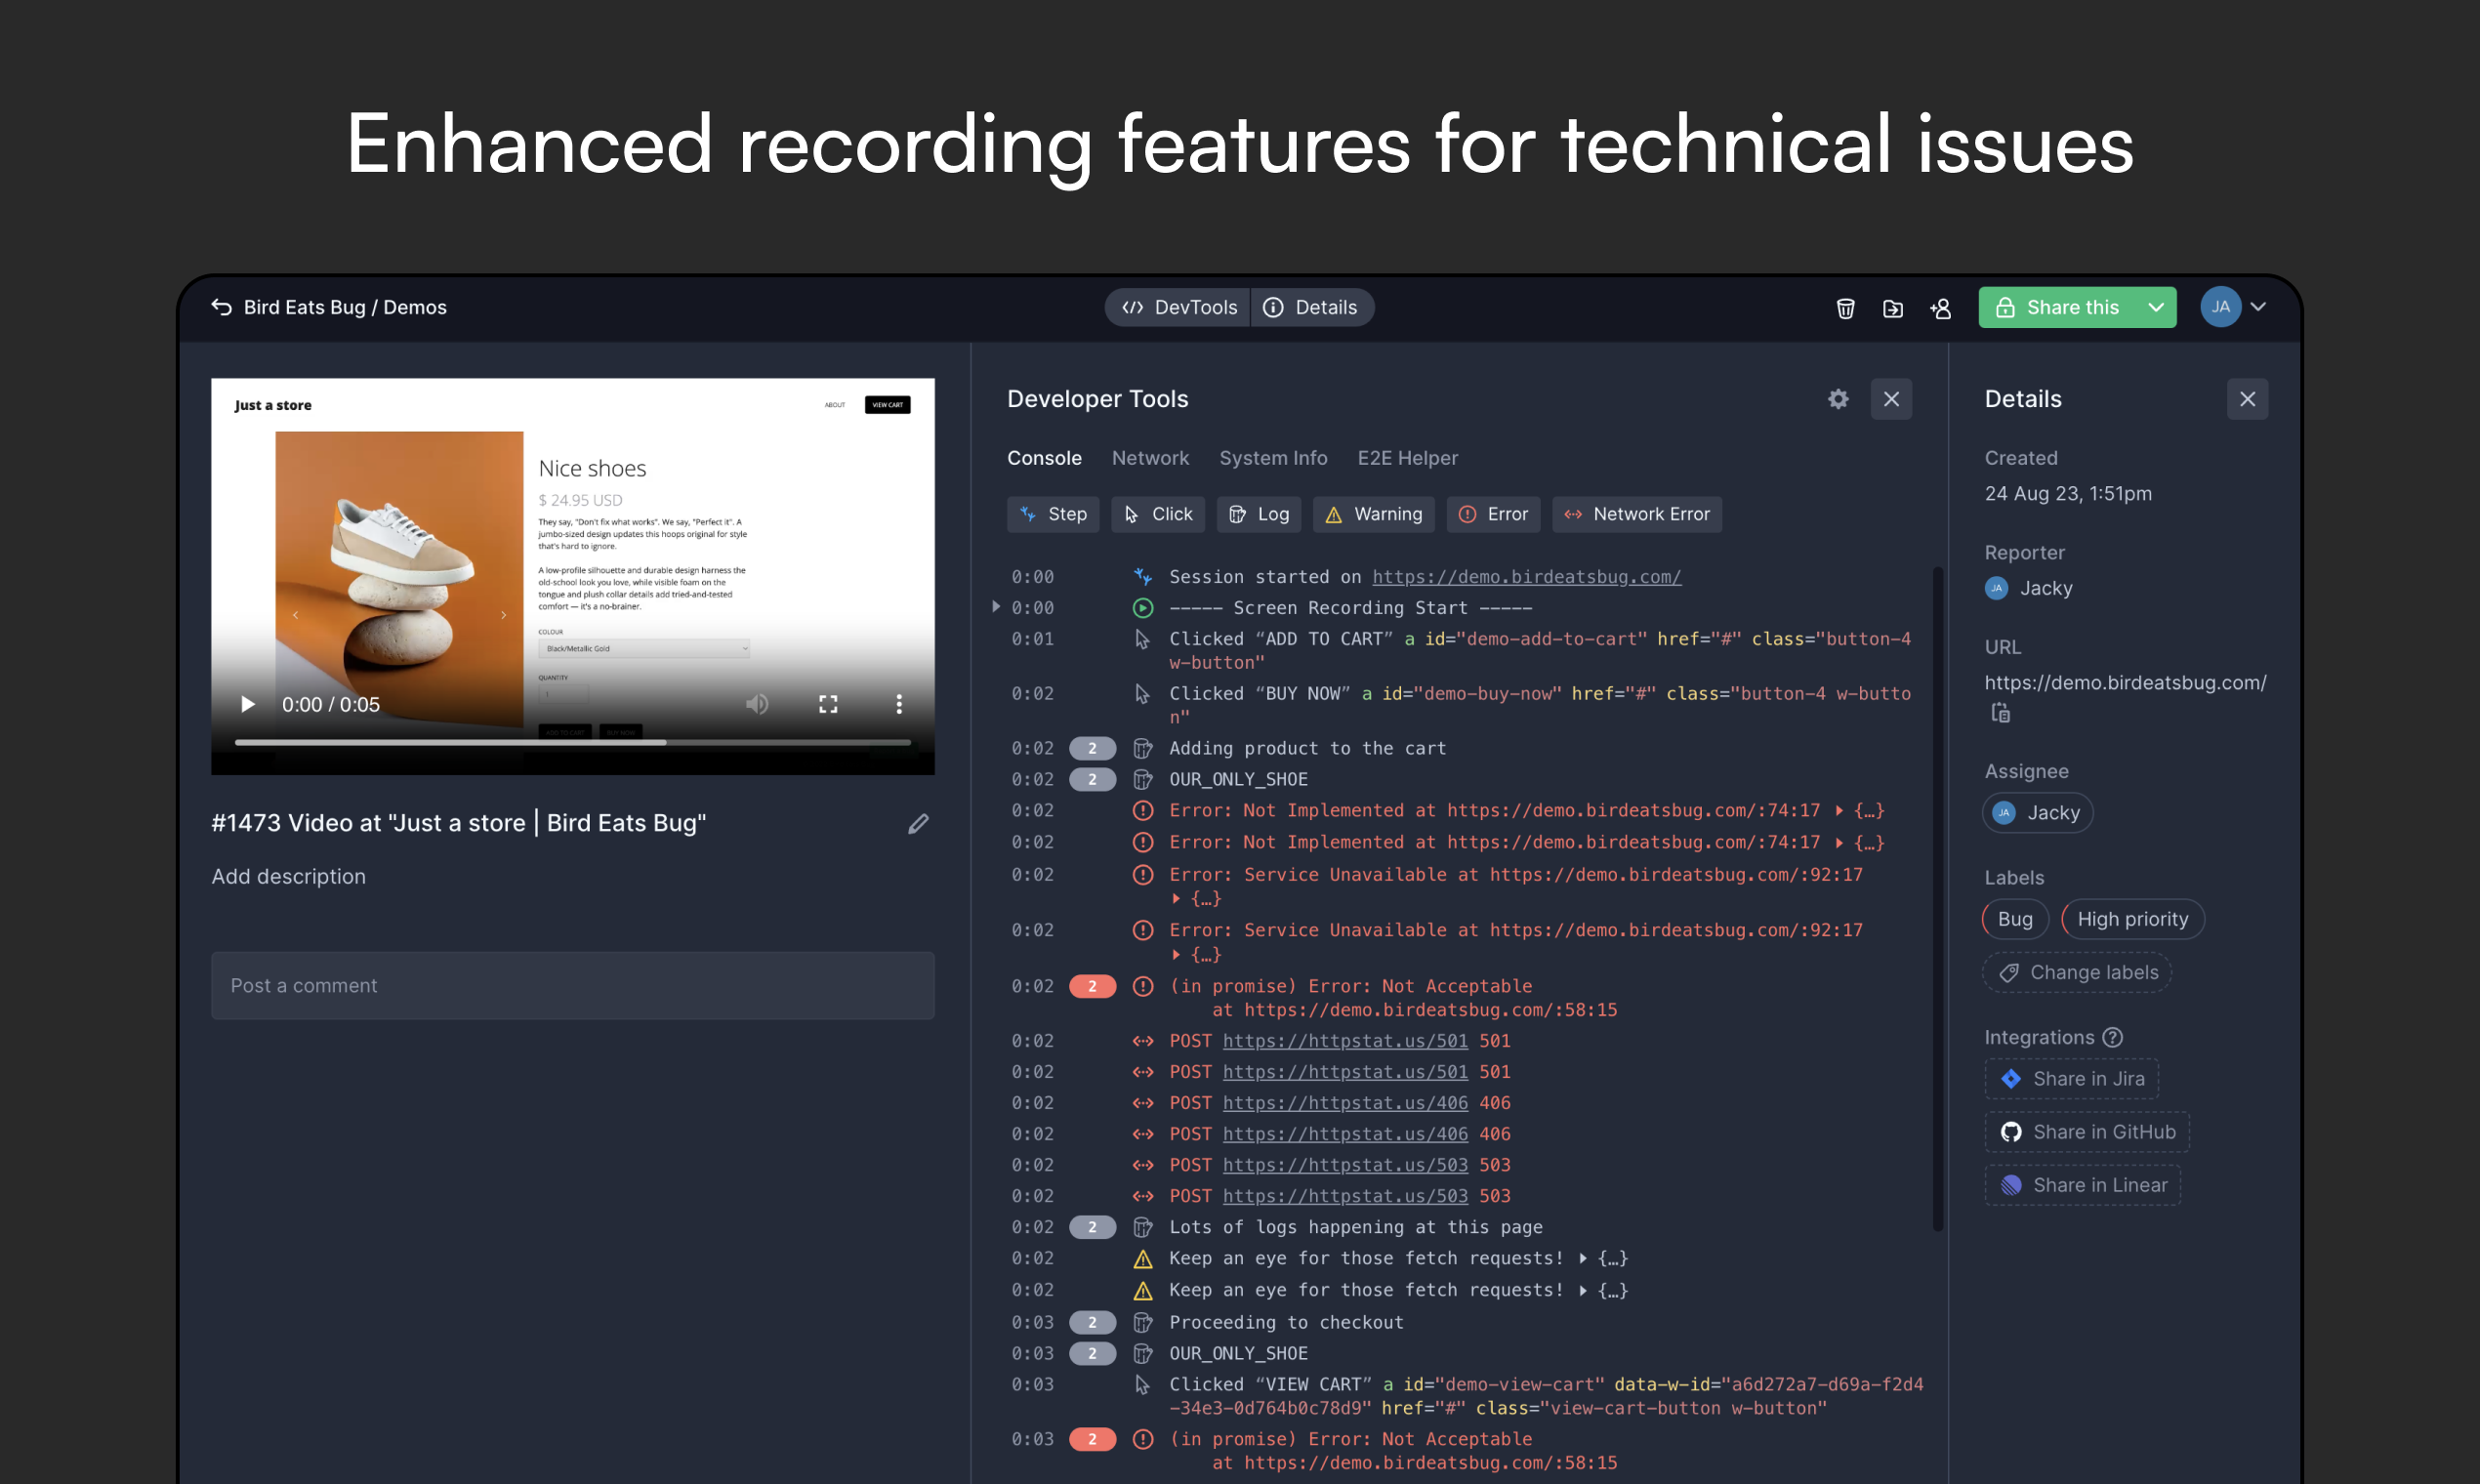Viewport: 2480px width, 1484px height.
Task: Toggle the Step console filter
Action: [x=1053, y=514]
